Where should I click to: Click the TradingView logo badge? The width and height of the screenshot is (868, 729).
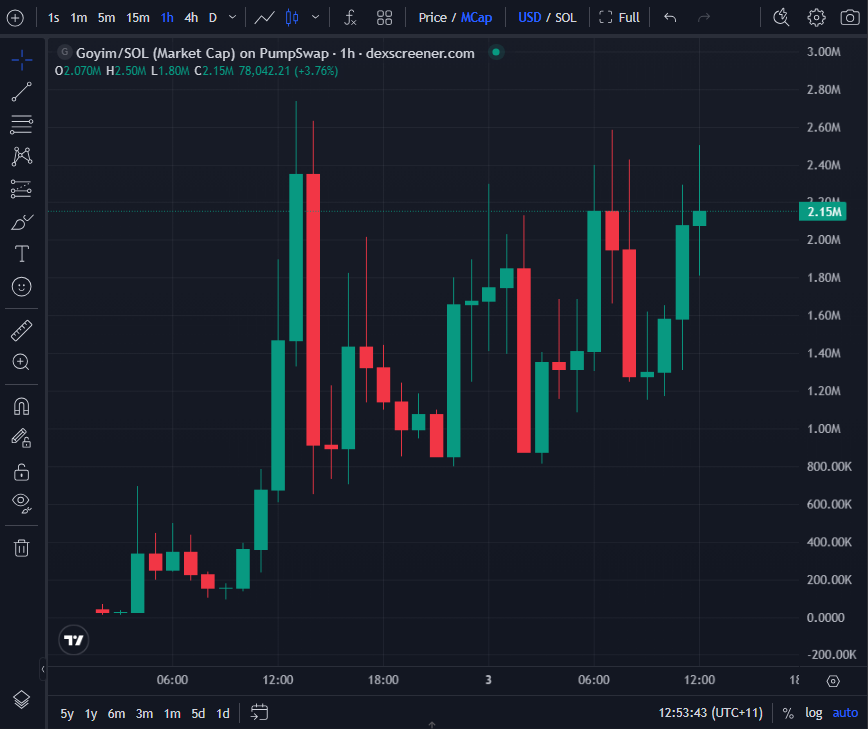(x=74, y=640)
